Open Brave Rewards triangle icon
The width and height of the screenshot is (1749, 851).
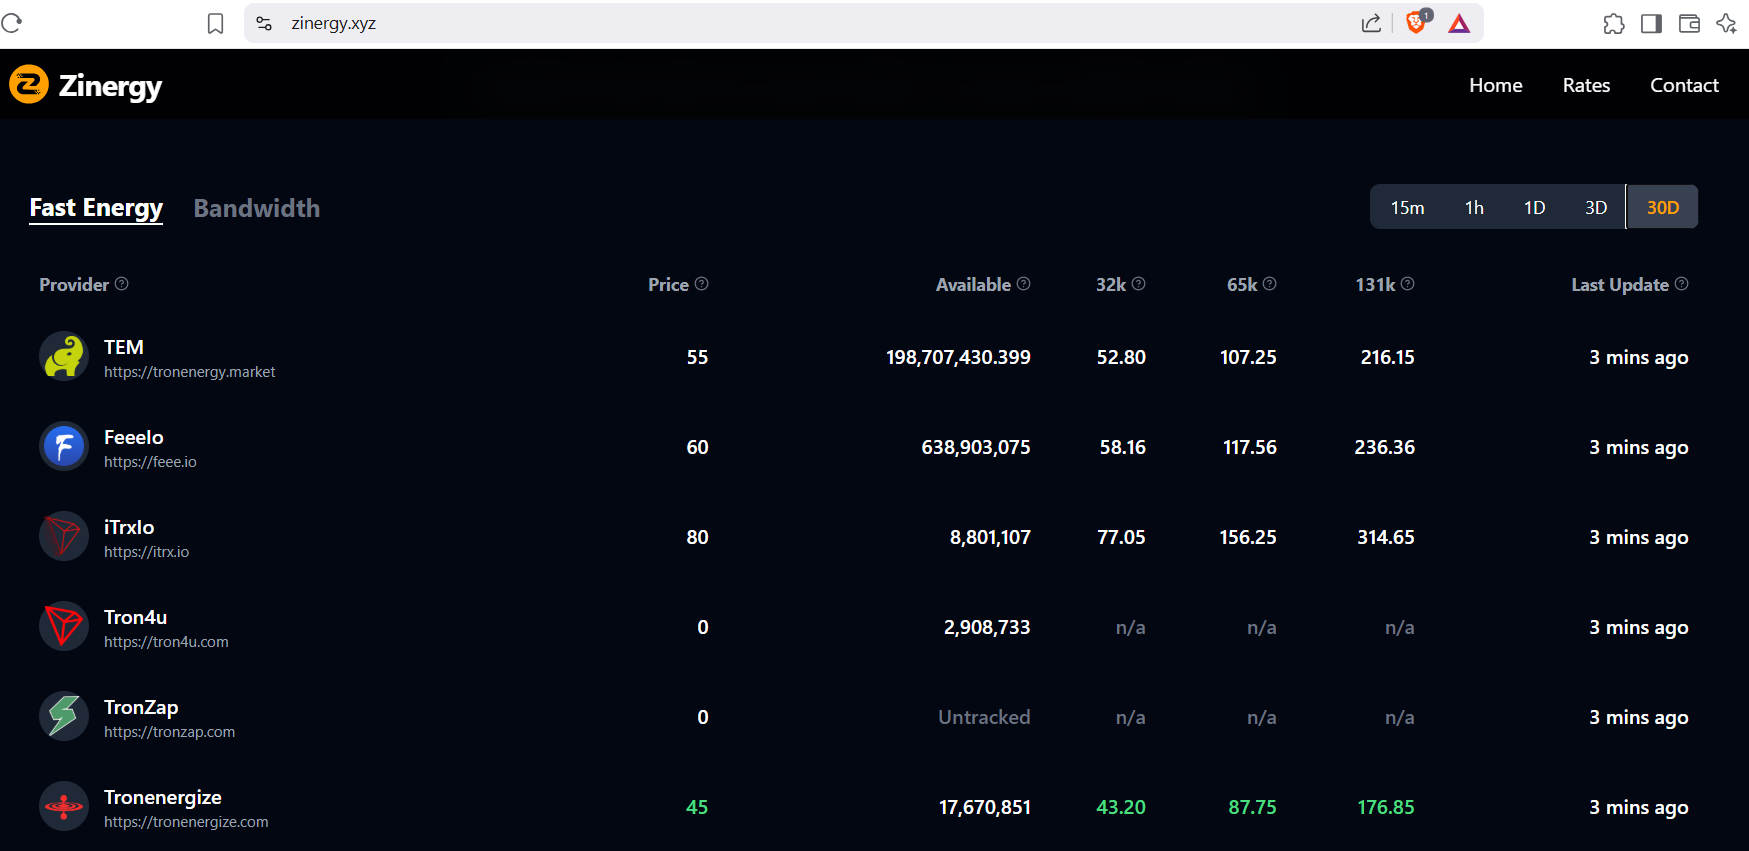[1459, 23]
